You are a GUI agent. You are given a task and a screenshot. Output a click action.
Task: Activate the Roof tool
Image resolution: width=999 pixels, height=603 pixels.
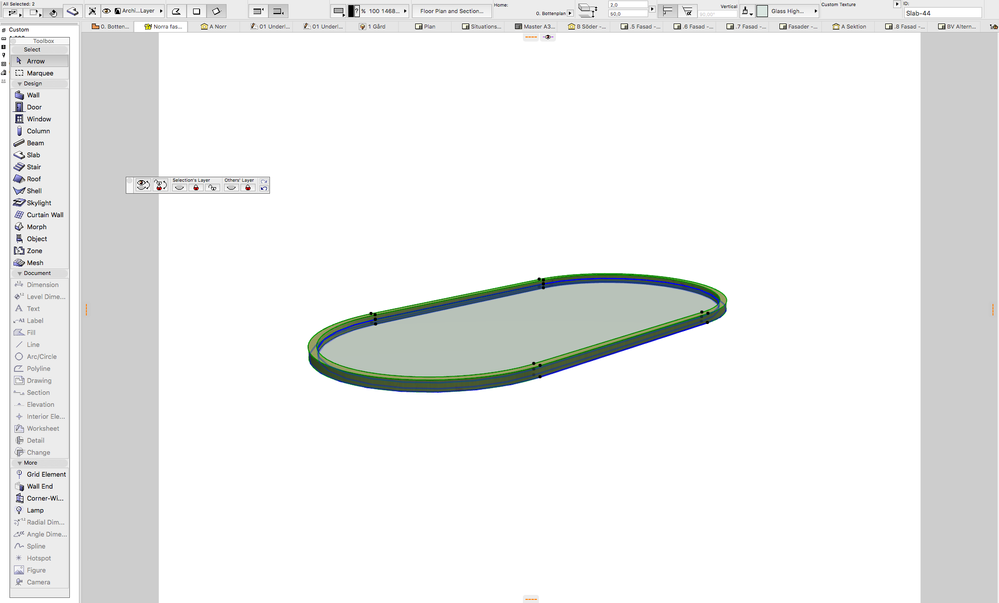click(40, 179)
